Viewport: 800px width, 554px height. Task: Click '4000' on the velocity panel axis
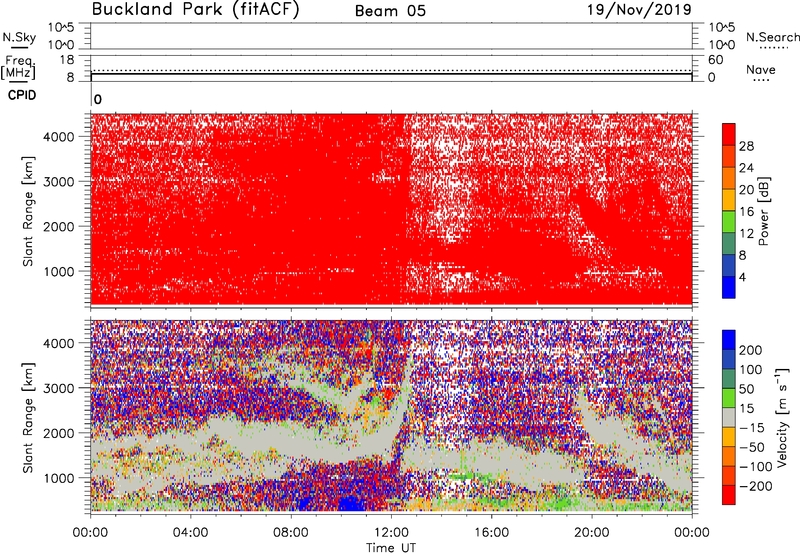(59, 343)
